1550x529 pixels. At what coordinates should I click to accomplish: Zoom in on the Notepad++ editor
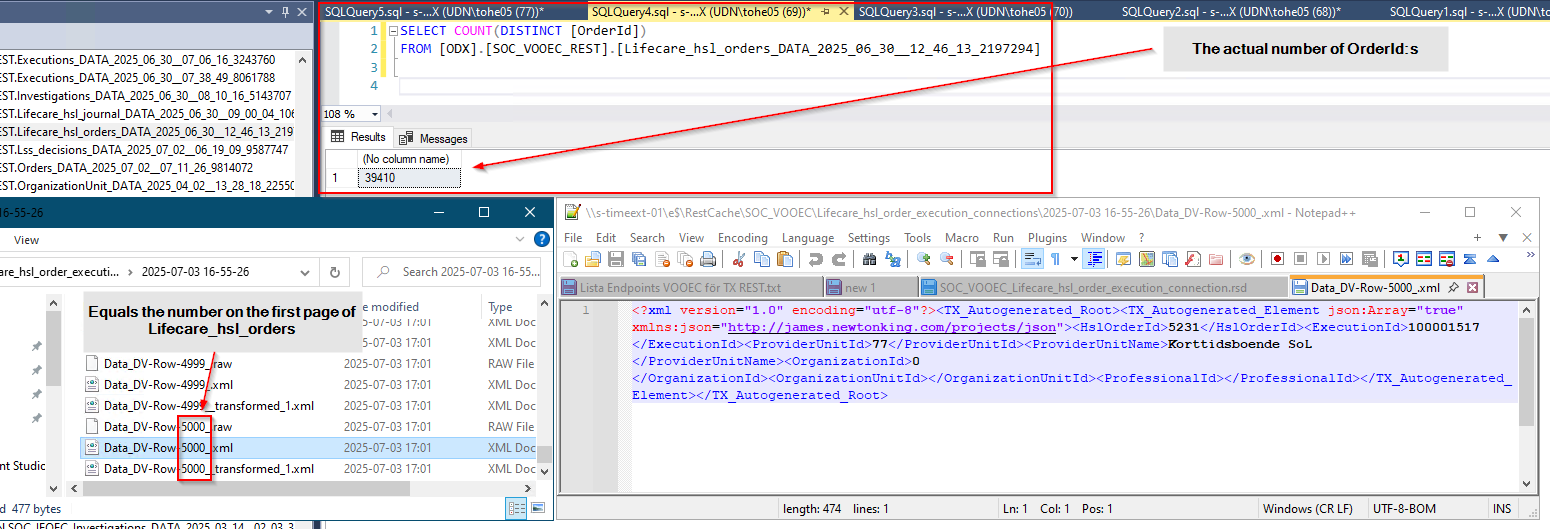[x=923, y=259]
